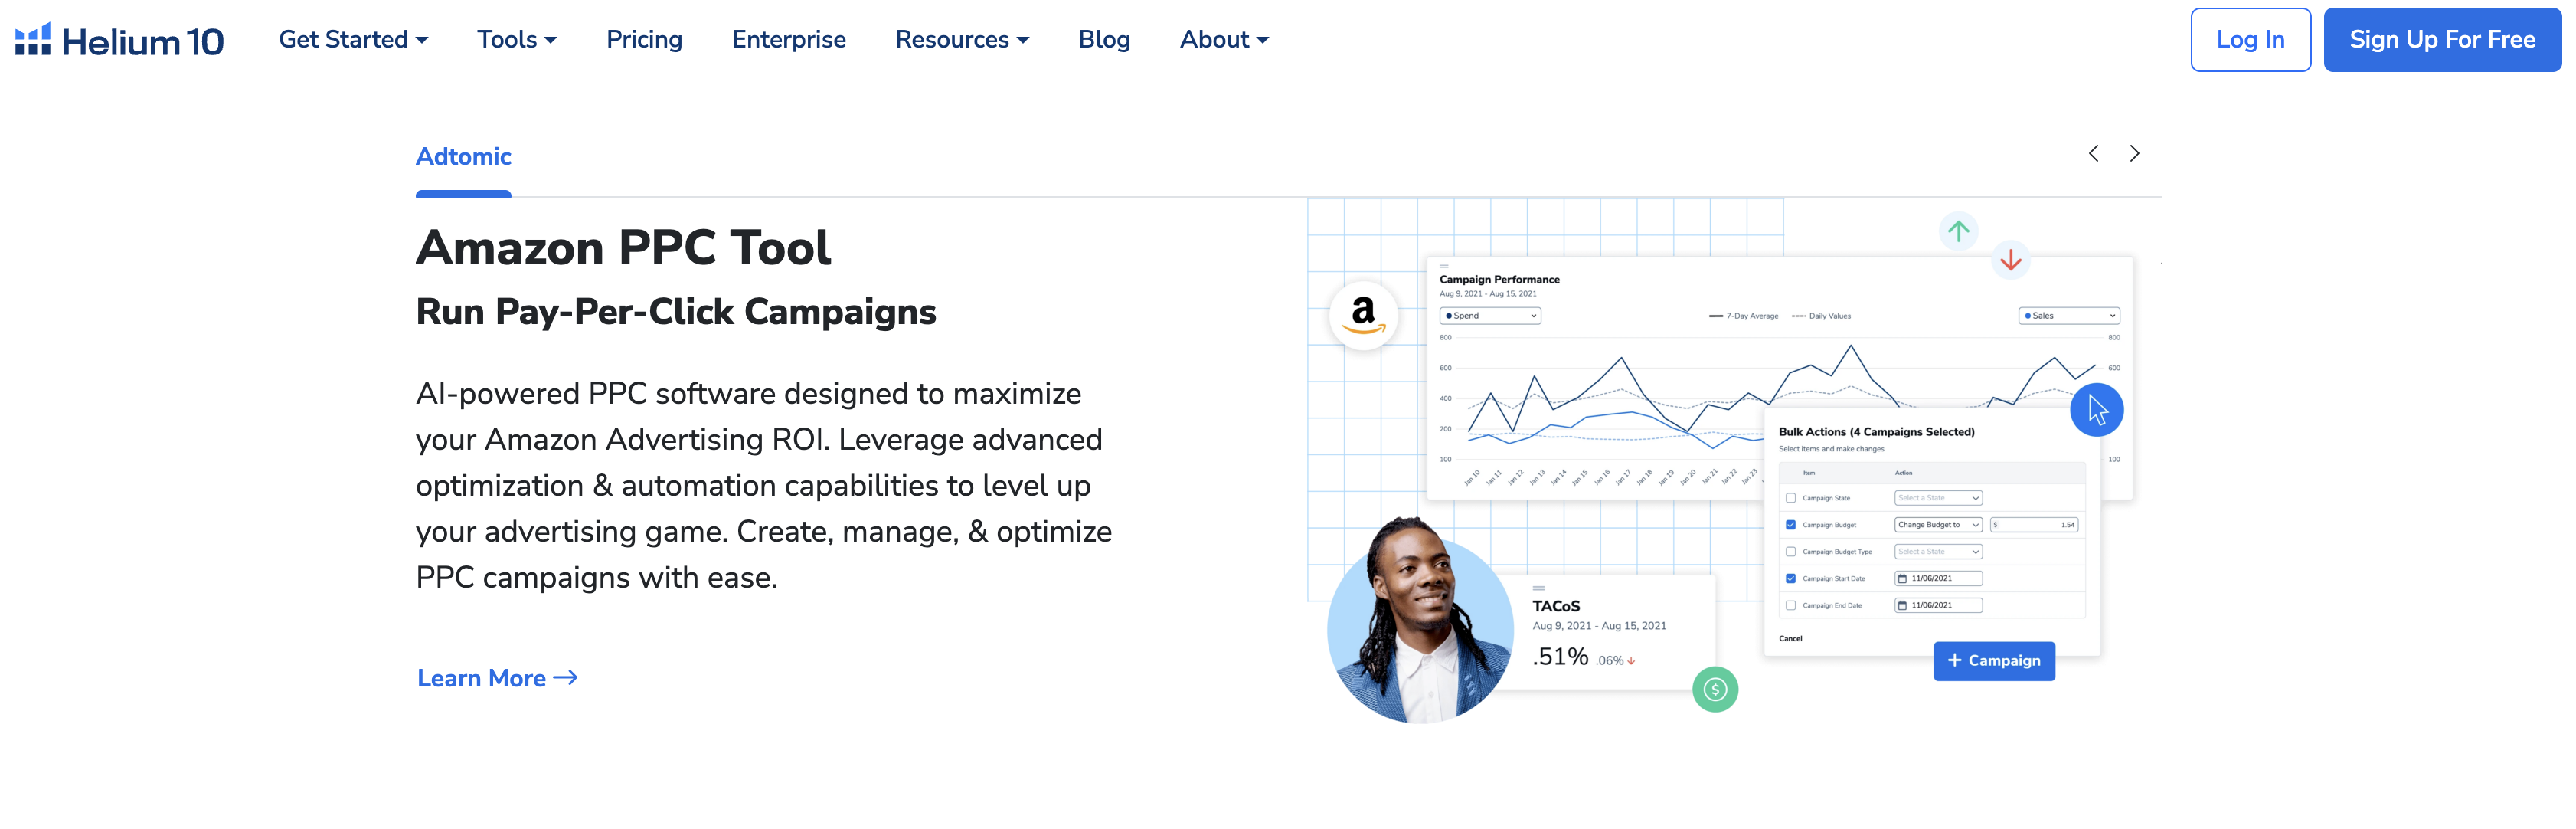
Task: Uncheck the Campaign Budget checkbox
Action: point(1790,525)
